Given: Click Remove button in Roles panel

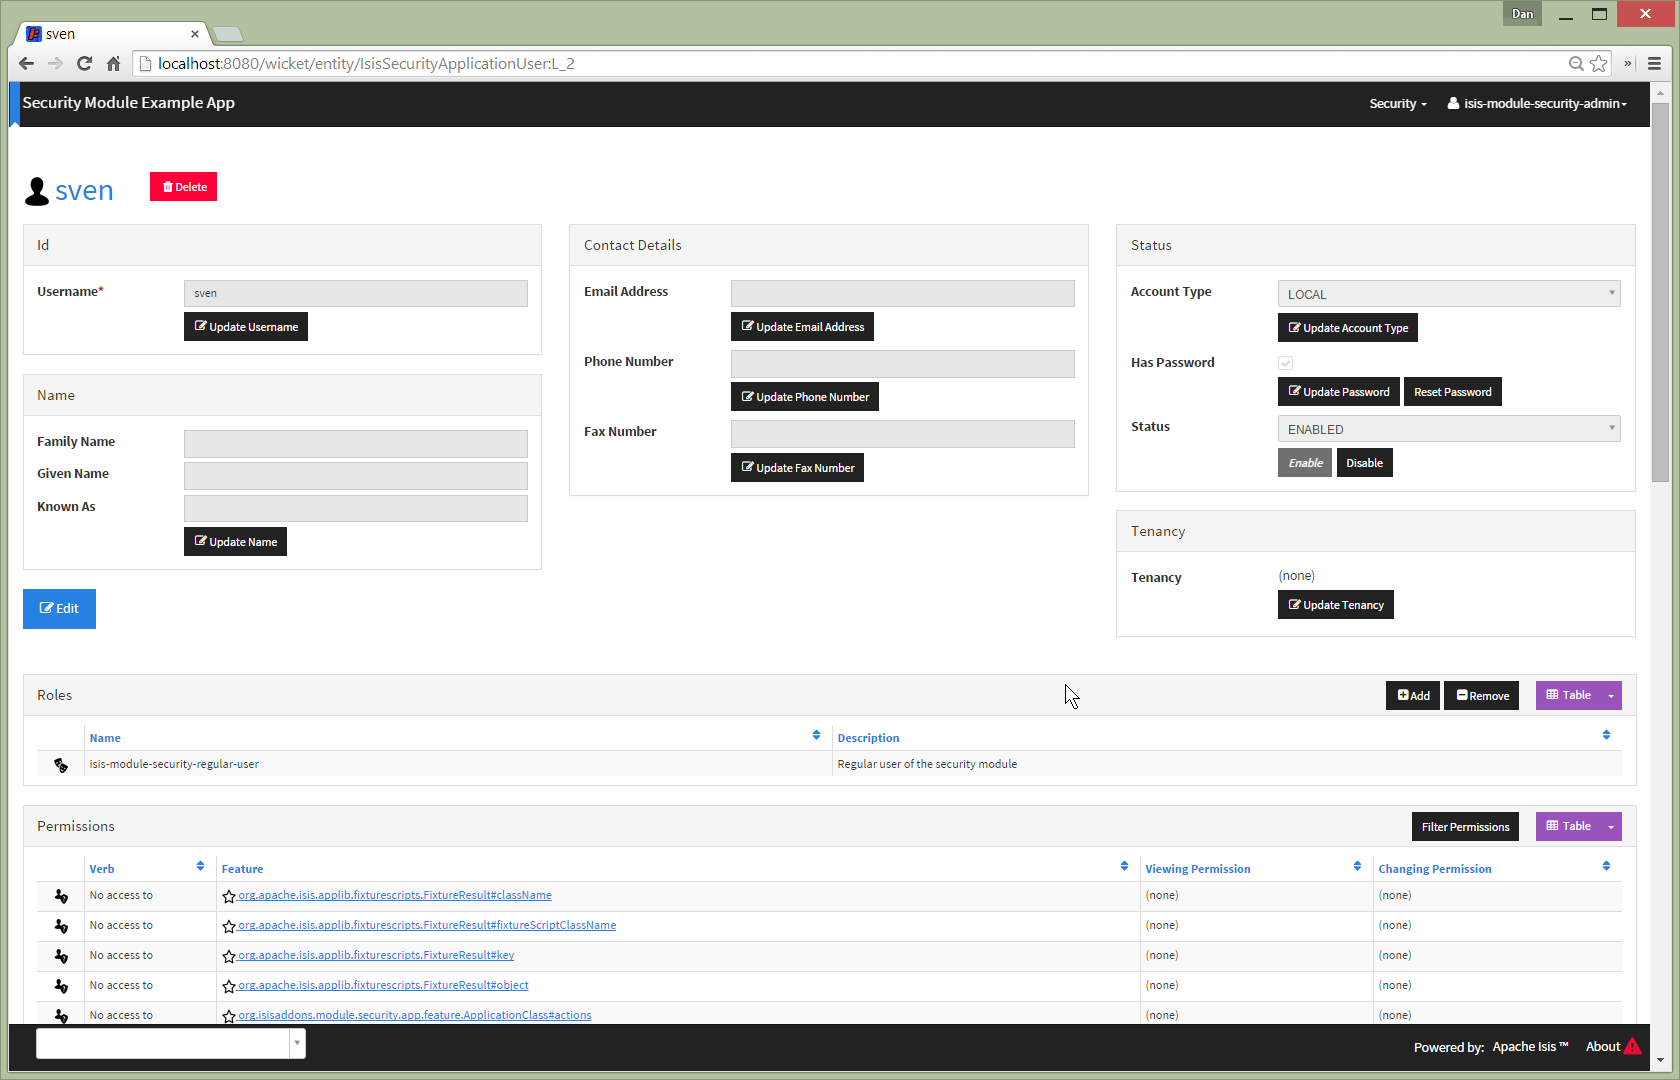Looking at the screenshot, I should coord(1482,696).
